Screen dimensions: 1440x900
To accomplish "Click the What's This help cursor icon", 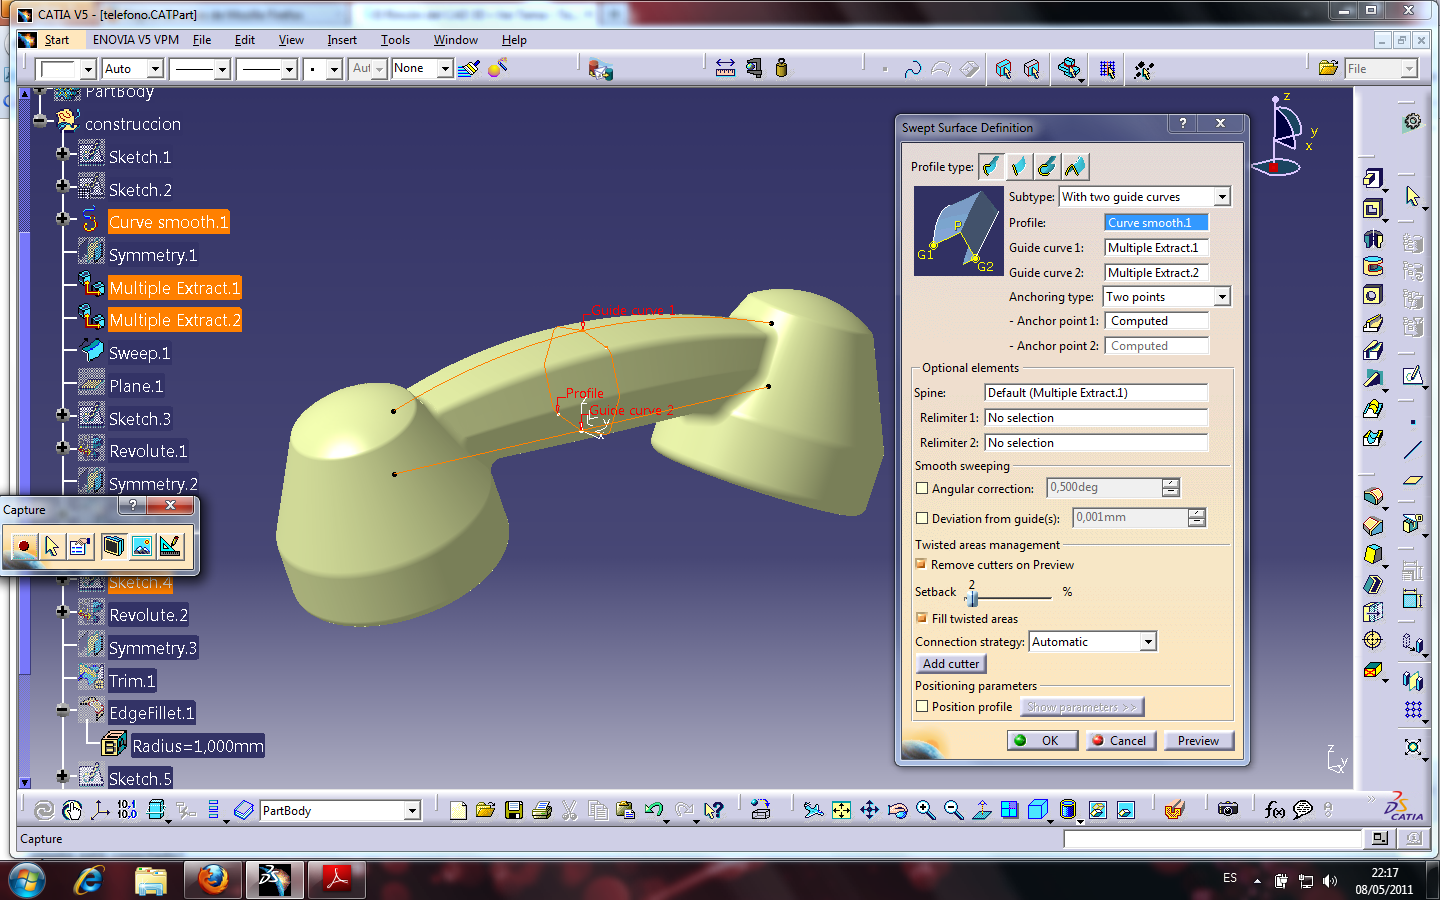I will (x=713, y=810).
